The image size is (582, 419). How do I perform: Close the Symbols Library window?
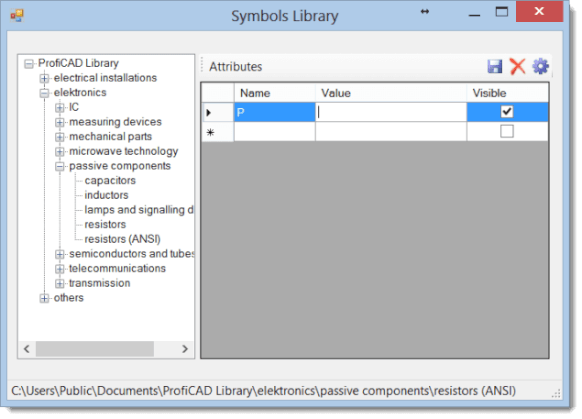coord(539,12)
